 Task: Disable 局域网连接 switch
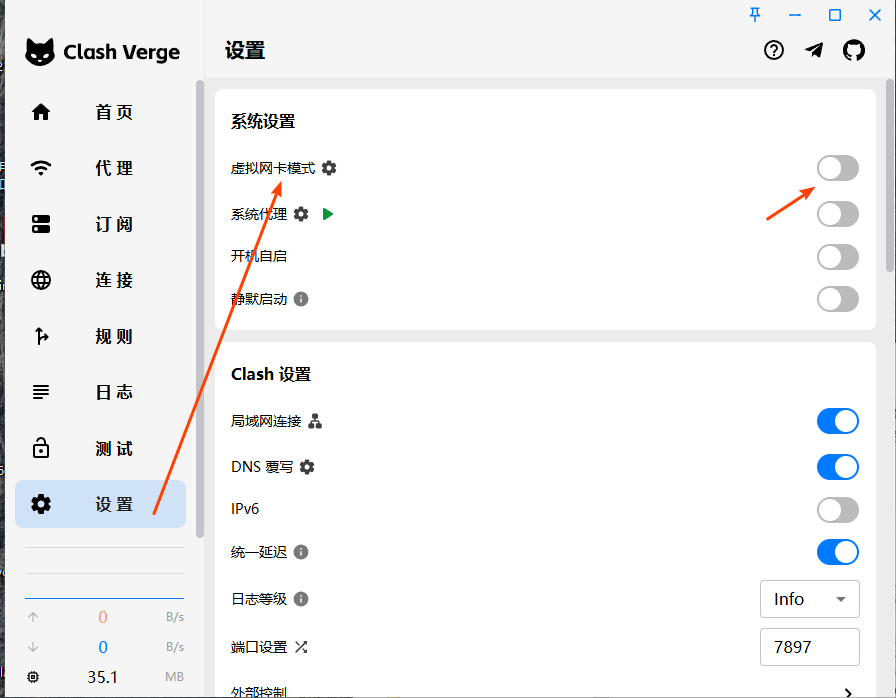pyautogui.click(x=838, y=422)
